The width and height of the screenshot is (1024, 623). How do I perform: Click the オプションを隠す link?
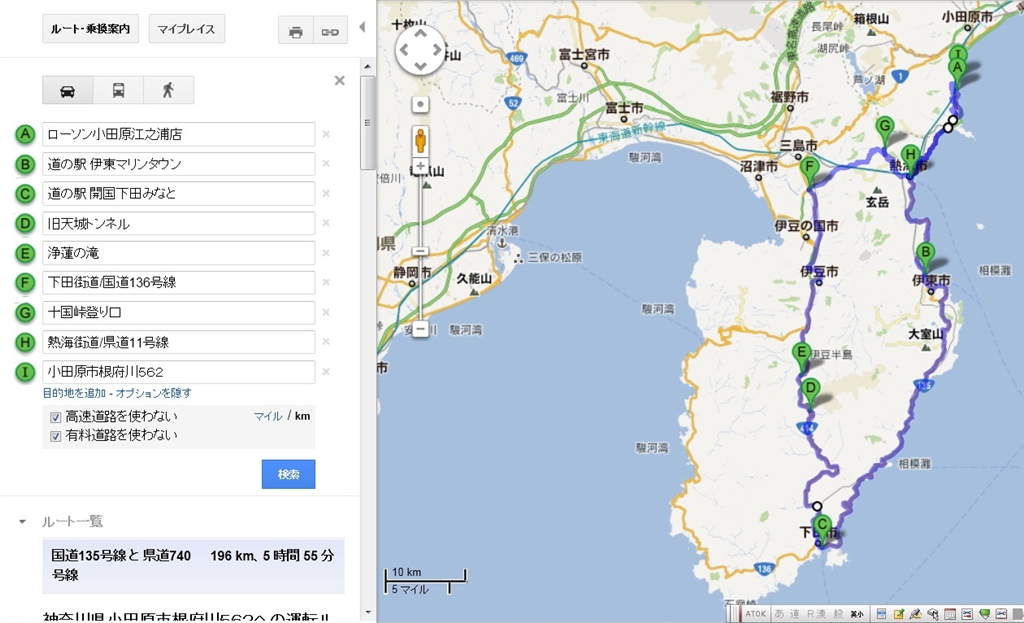click(153, 393)
